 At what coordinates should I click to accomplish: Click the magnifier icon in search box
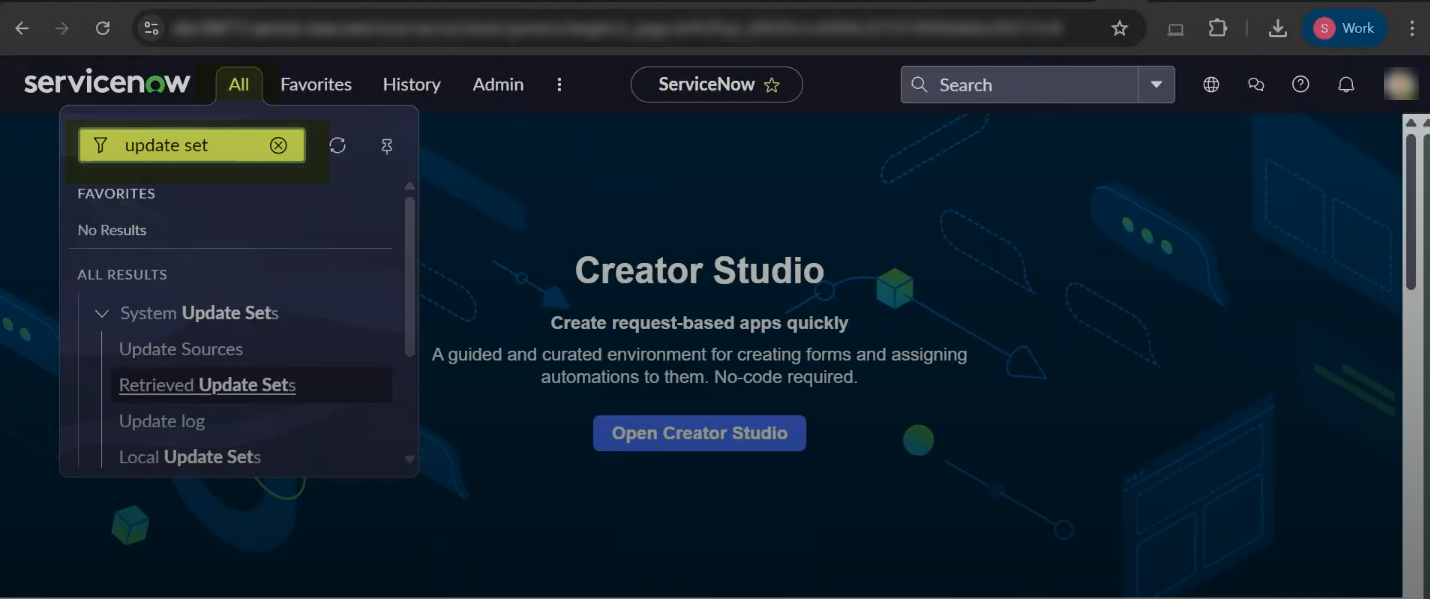click(919, 85)
